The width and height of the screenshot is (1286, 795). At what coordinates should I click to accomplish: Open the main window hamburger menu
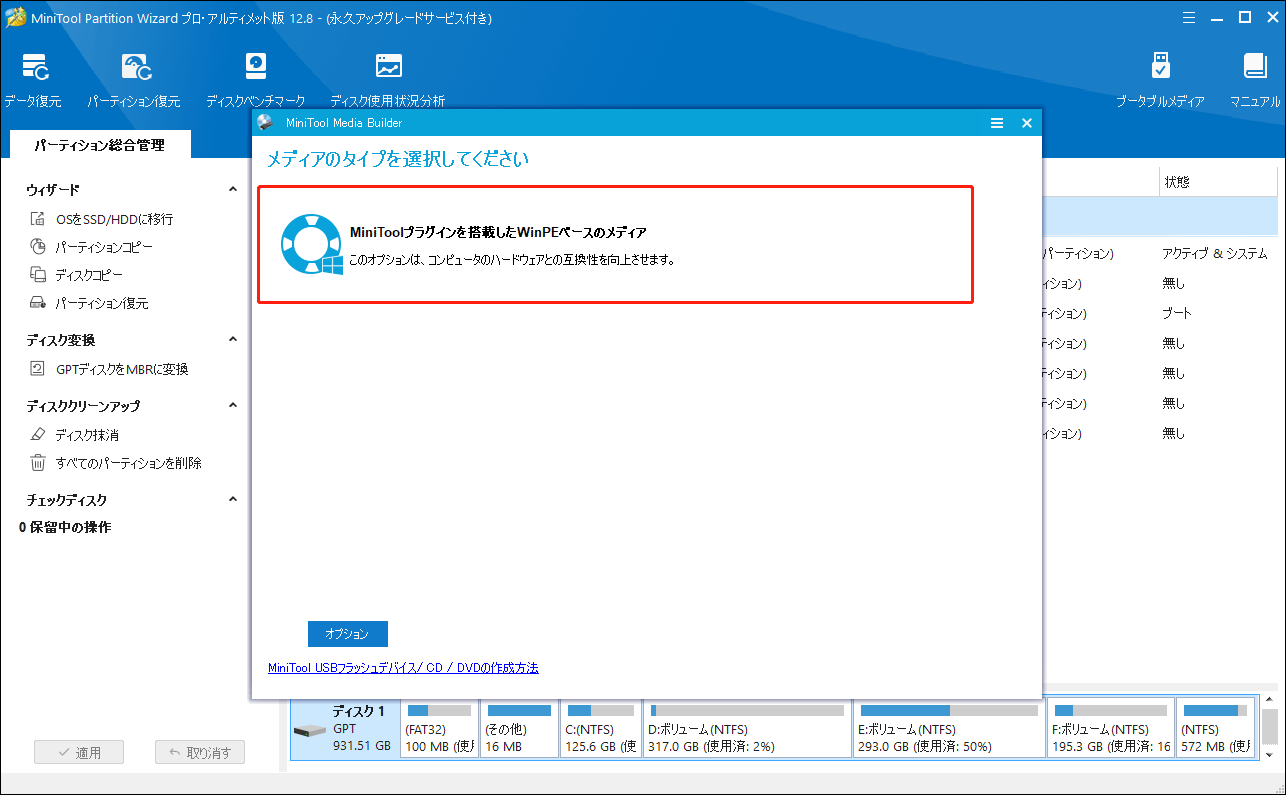[1188, 16]
